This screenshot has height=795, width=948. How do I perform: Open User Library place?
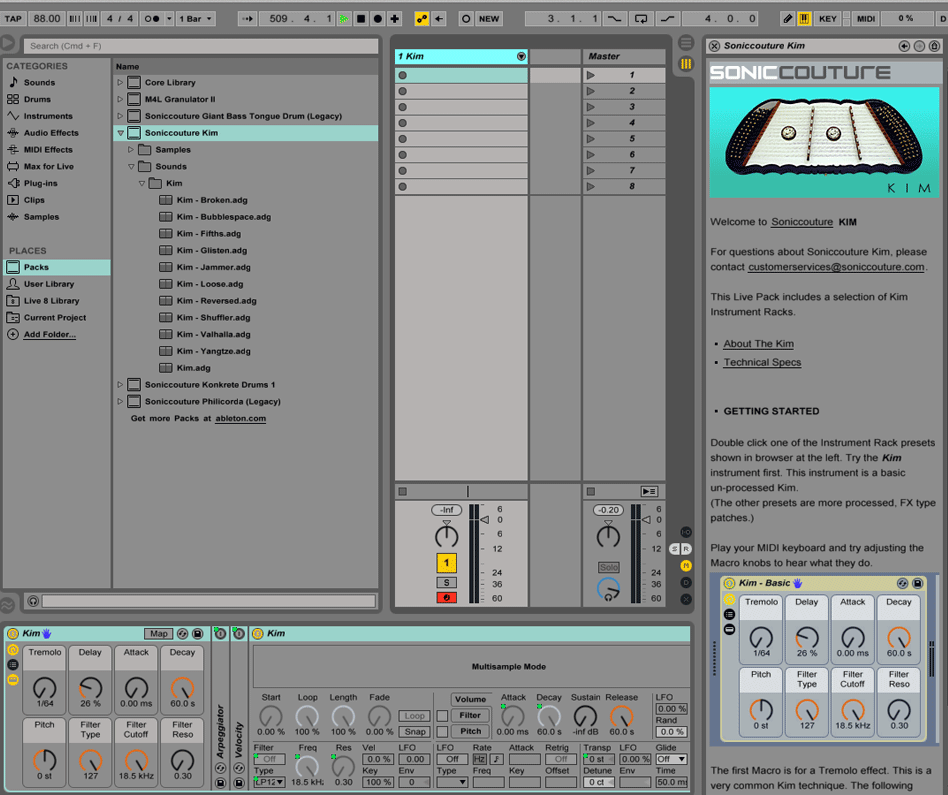pyautogui.click(x=48, y=284)
